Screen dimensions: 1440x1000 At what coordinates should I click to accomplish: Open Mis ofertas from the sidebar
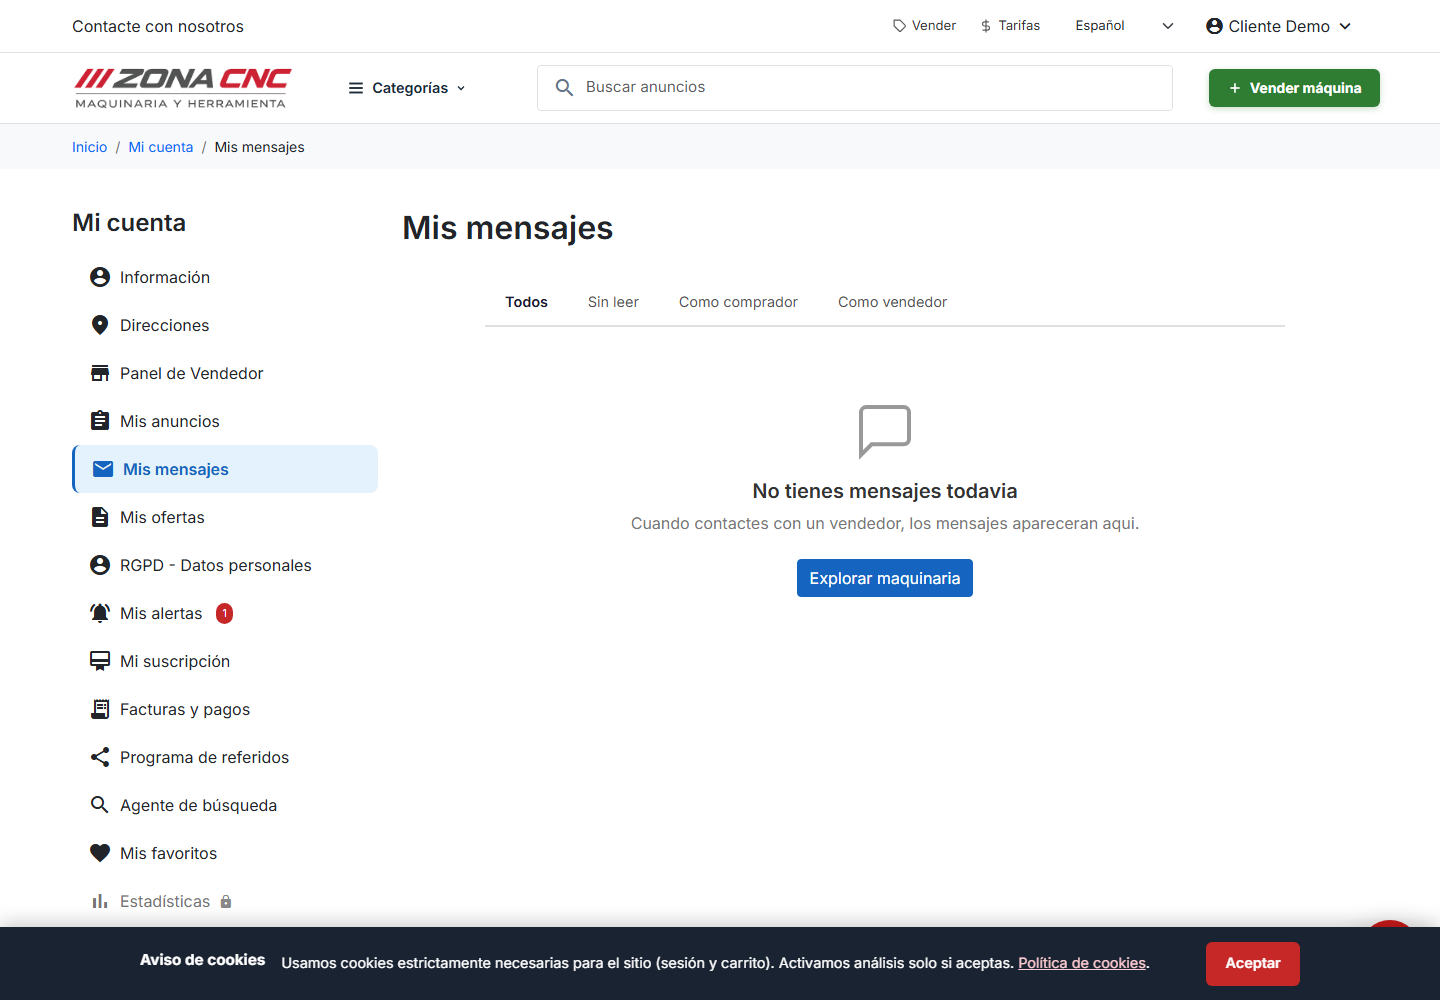(x=225, y=517)
